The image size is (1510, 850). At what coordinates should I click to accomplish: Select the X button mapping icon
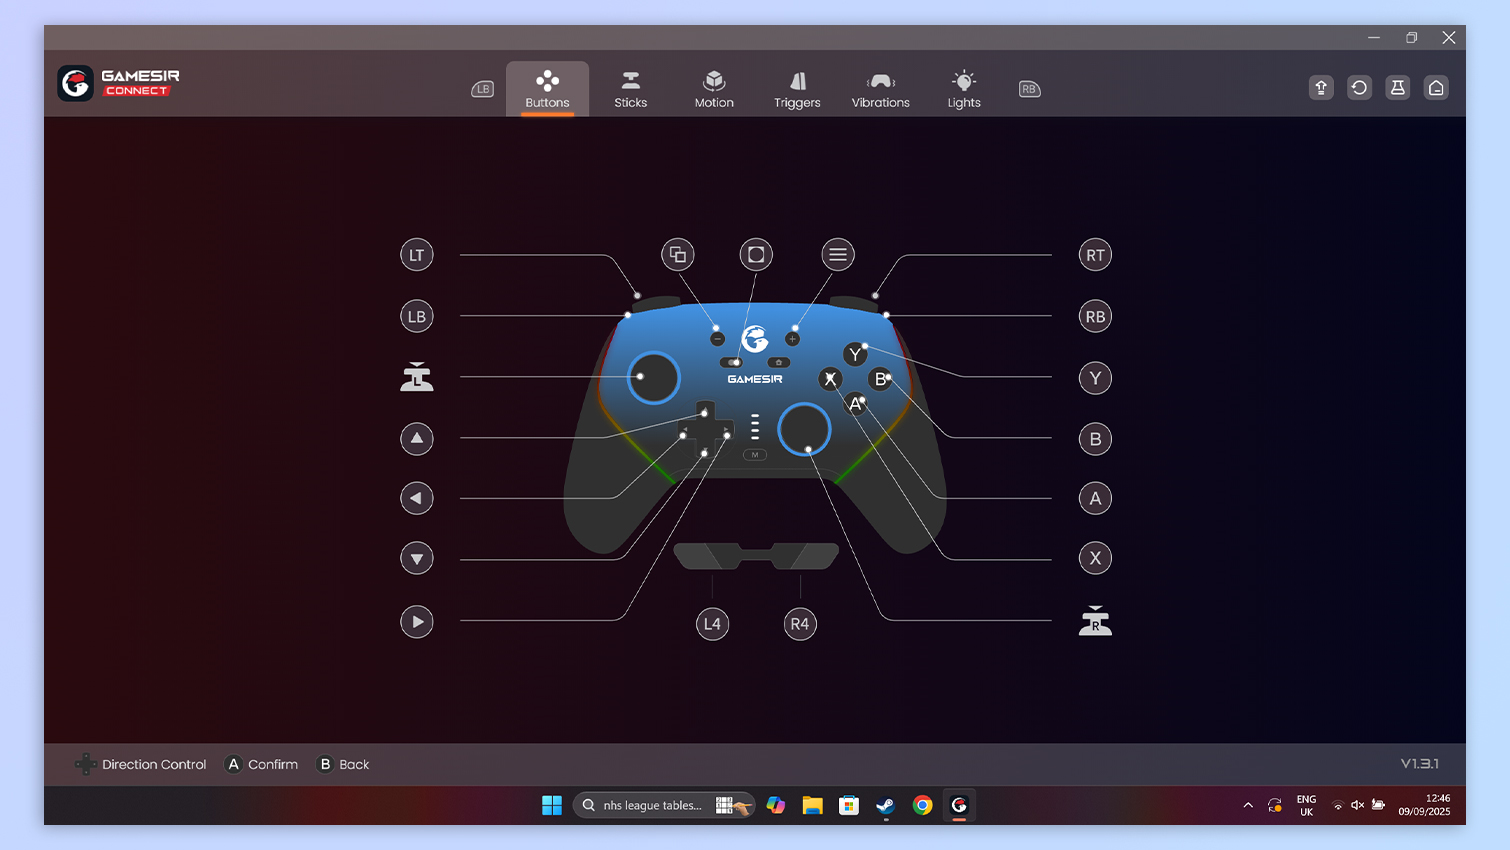1095,558
